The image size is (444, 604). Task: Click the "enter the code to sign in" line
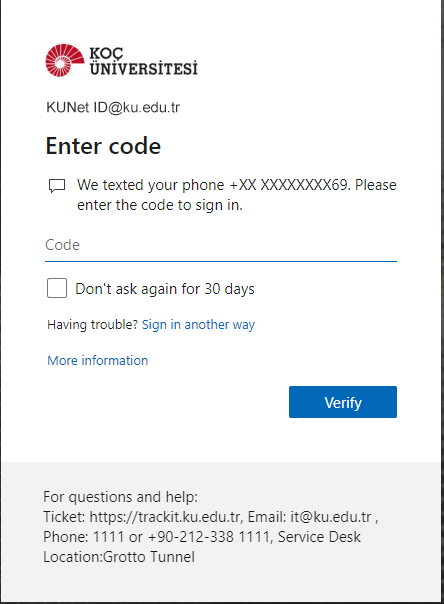click(160, 205)
